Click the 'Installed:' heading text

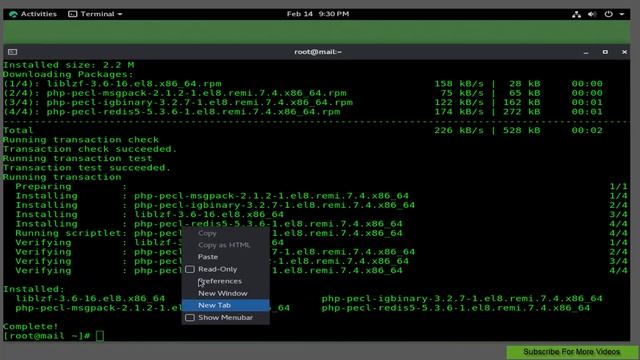click(33, 289)
